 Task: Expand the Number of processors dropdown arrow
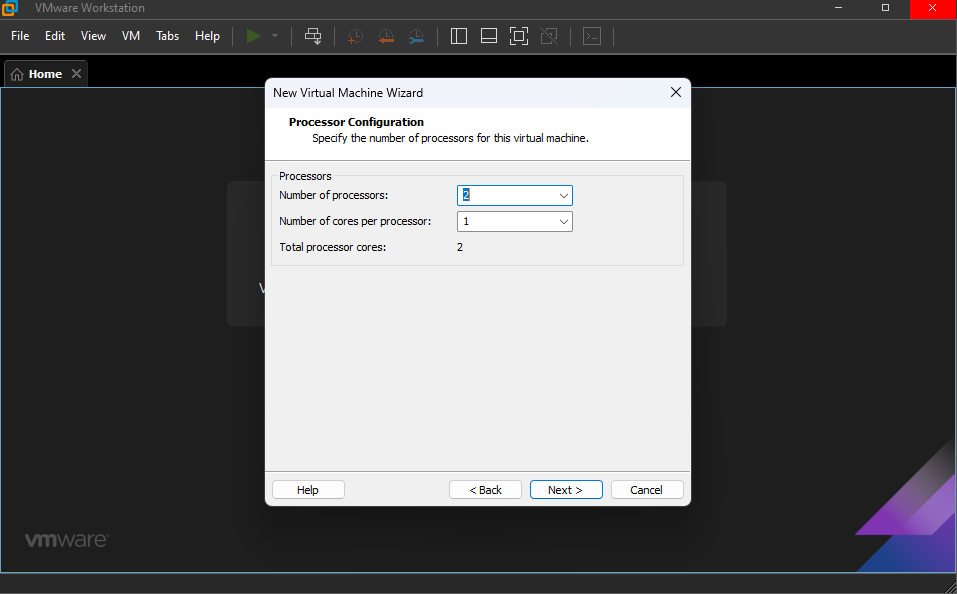[563, 196]
